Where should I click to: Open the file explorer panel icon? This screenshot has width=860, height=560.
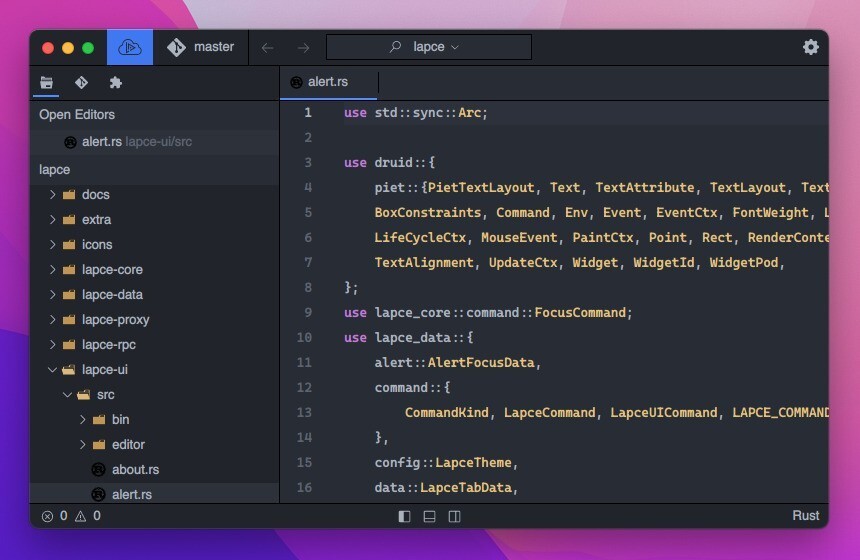coord(46,83)
